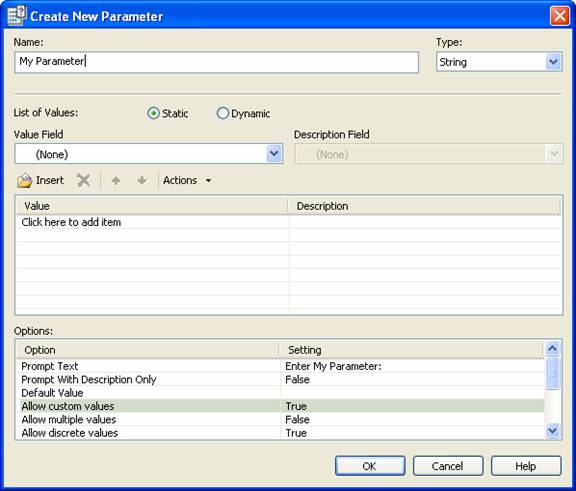The width and height of the screenshot is (576, 491).
Task: Click the Options list scrollbar thumb
Action: click(552, 372)
